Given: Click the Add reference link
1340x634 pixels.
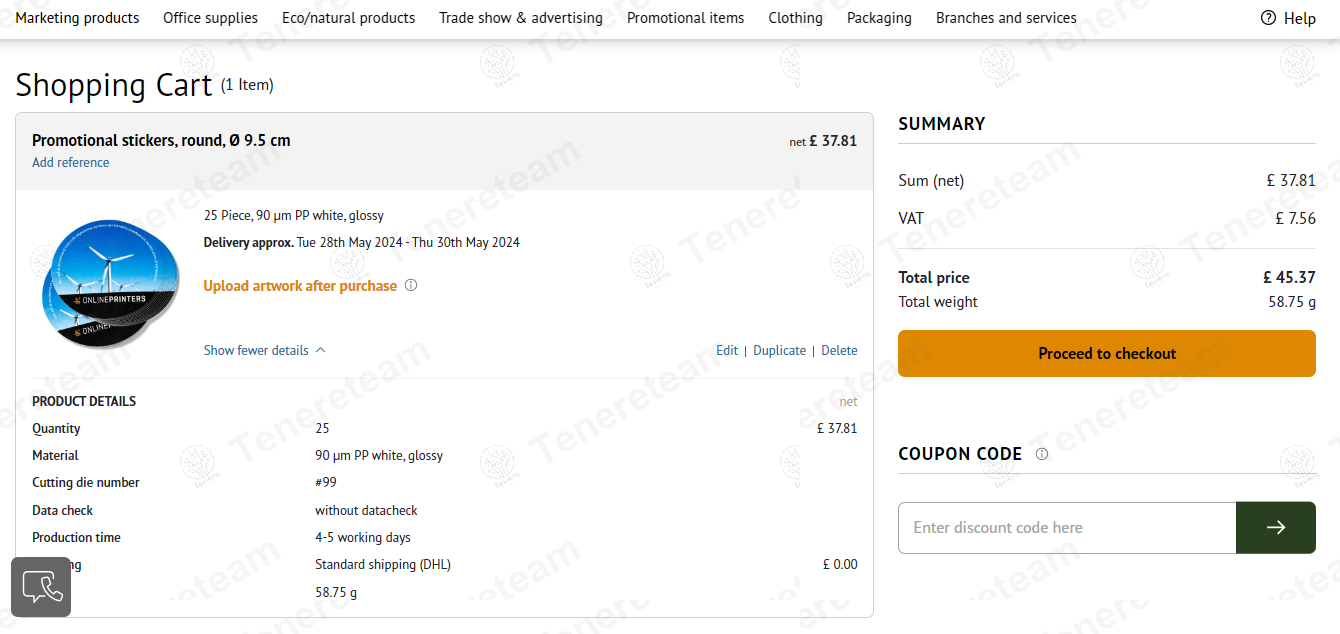Looking at the screenshot, I should (x=70, y=162).
